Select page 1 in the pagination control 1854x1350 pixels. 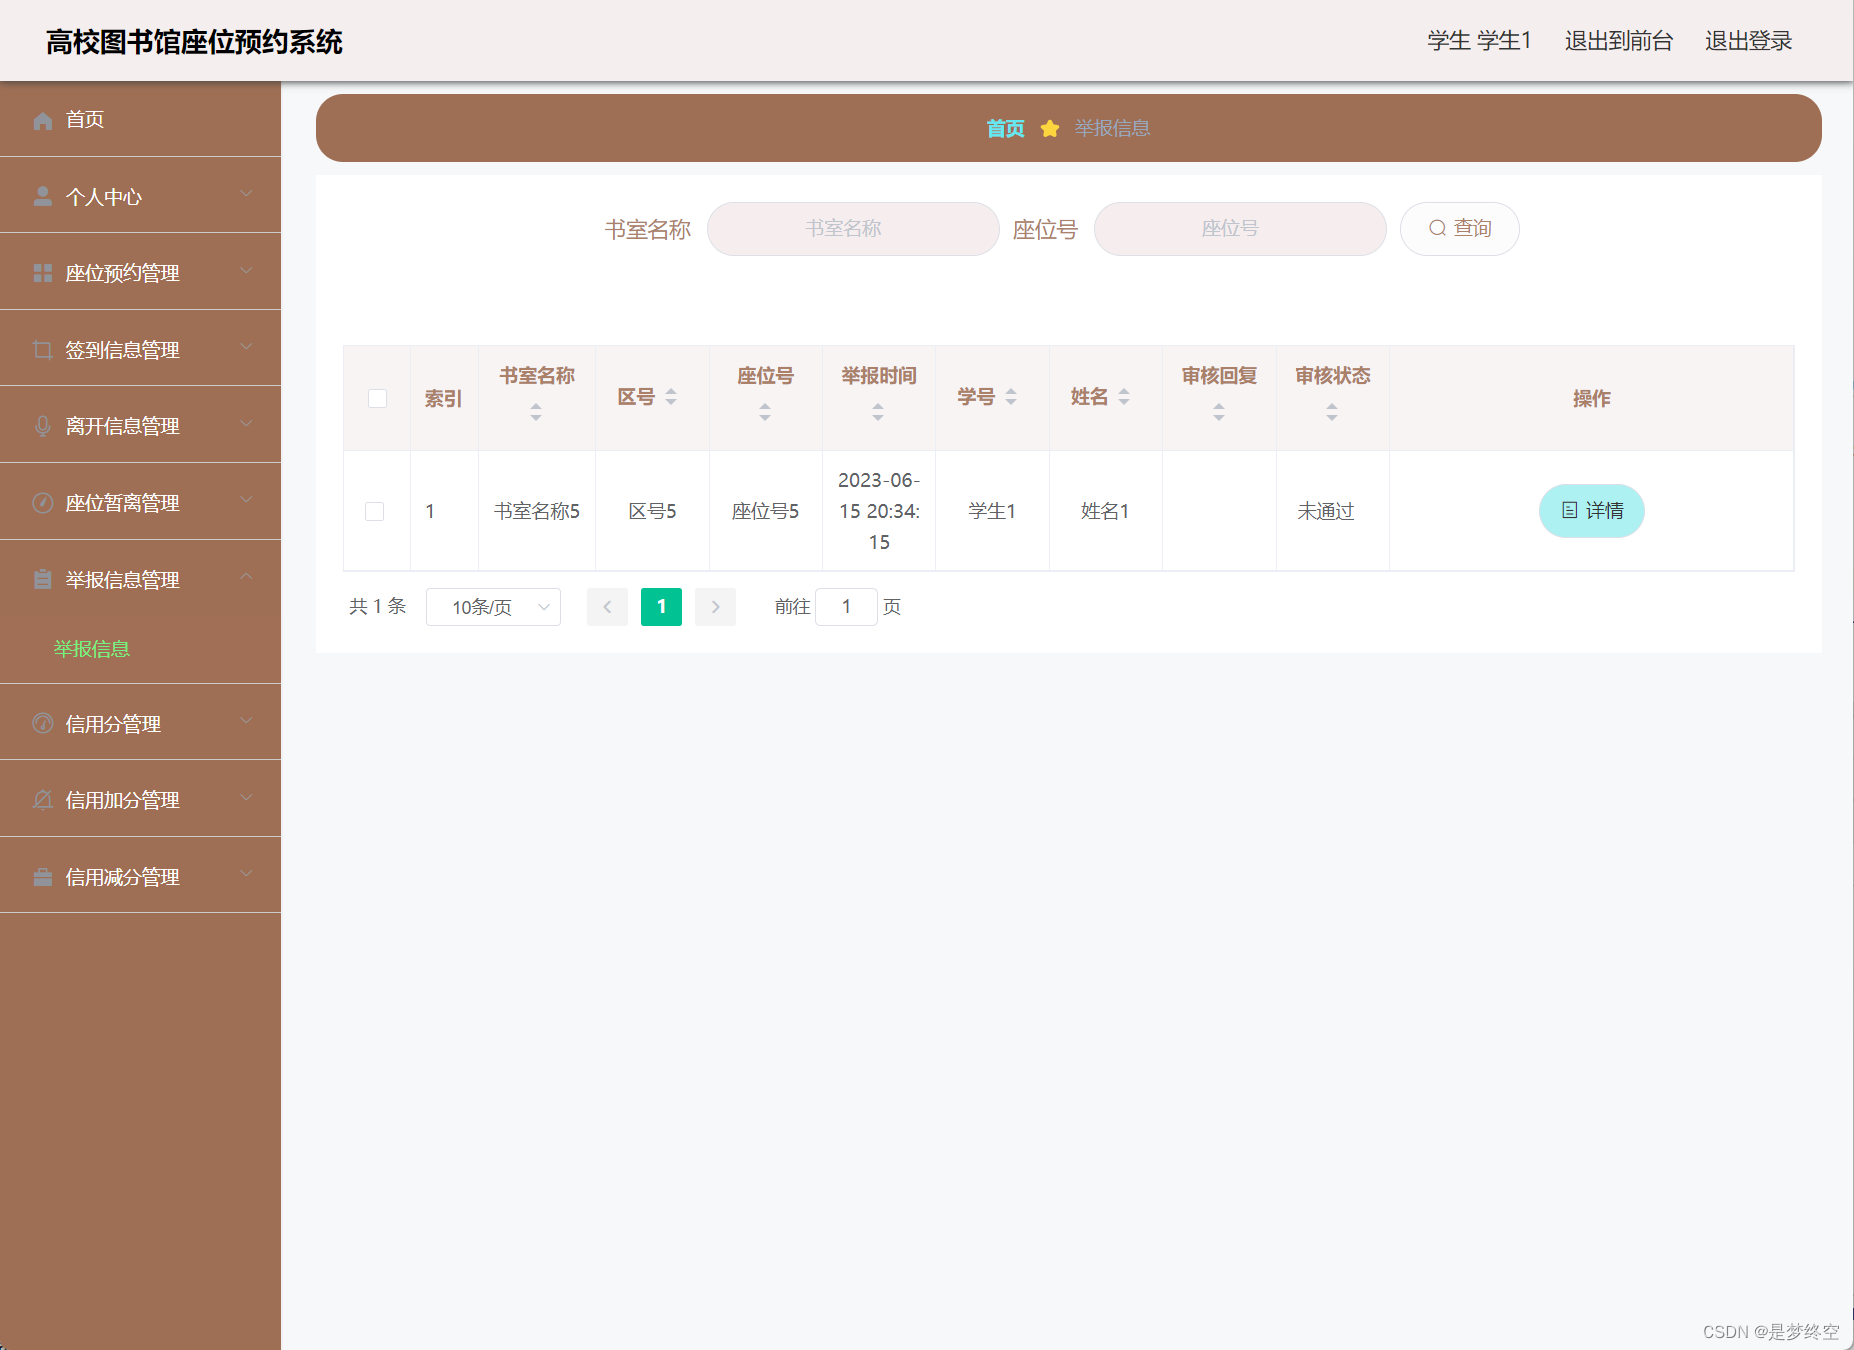[x=661, y=606]
